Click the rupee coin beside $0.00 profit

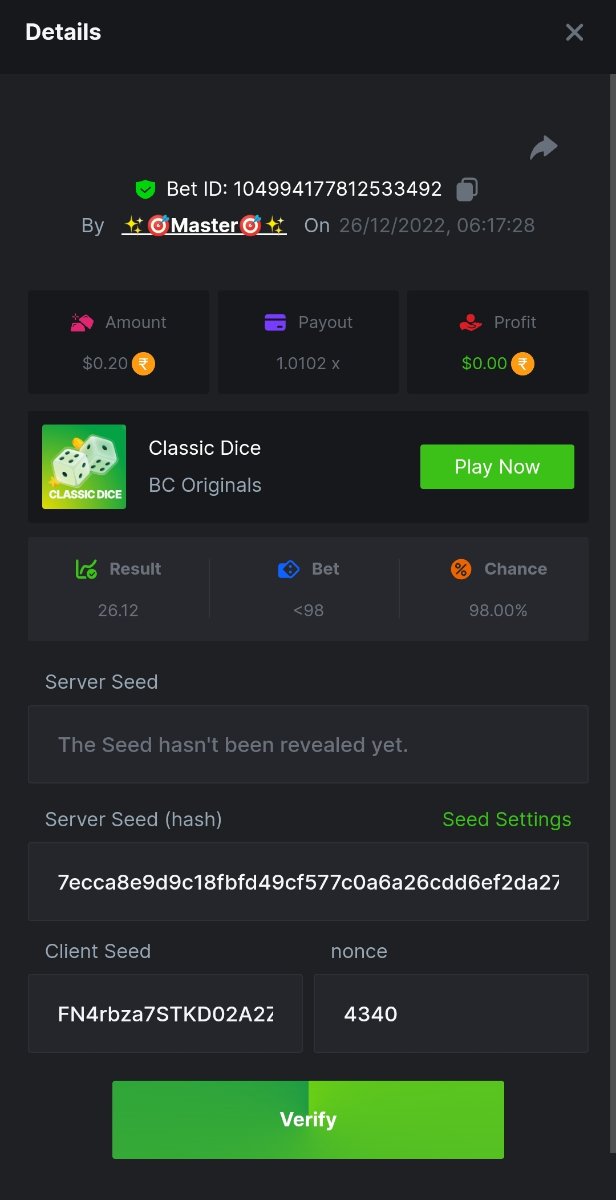[522, 363]
